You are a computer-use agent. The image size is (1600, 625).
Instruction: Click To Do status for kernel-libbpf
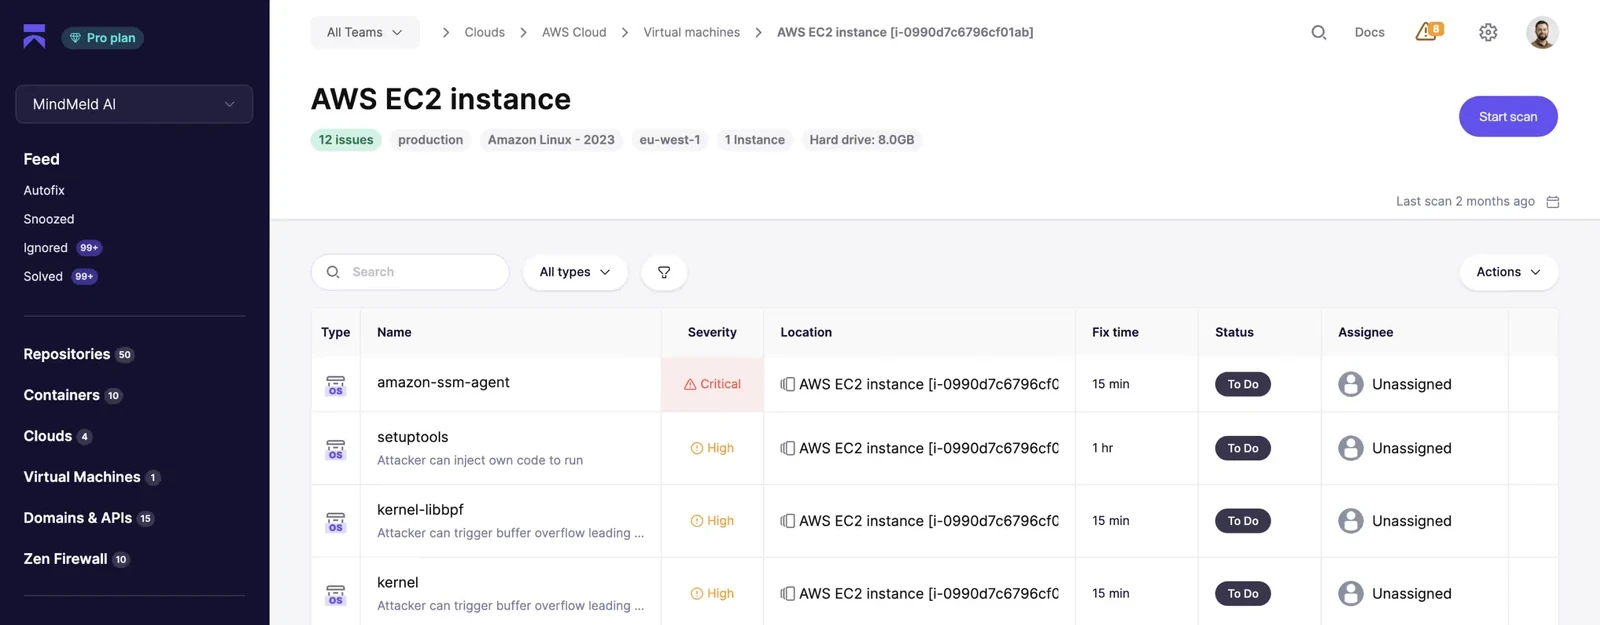(1243, 521)
